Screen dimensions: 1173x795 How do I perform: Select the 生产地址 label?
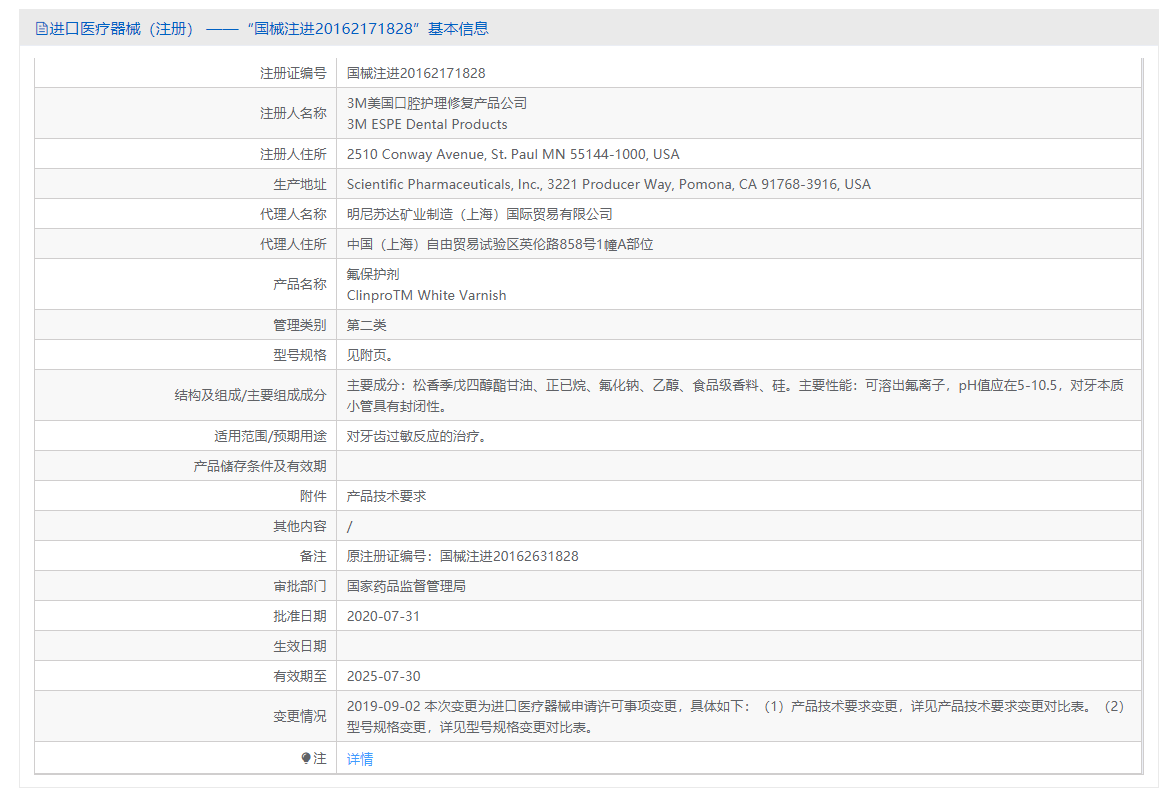click(300, 184)
